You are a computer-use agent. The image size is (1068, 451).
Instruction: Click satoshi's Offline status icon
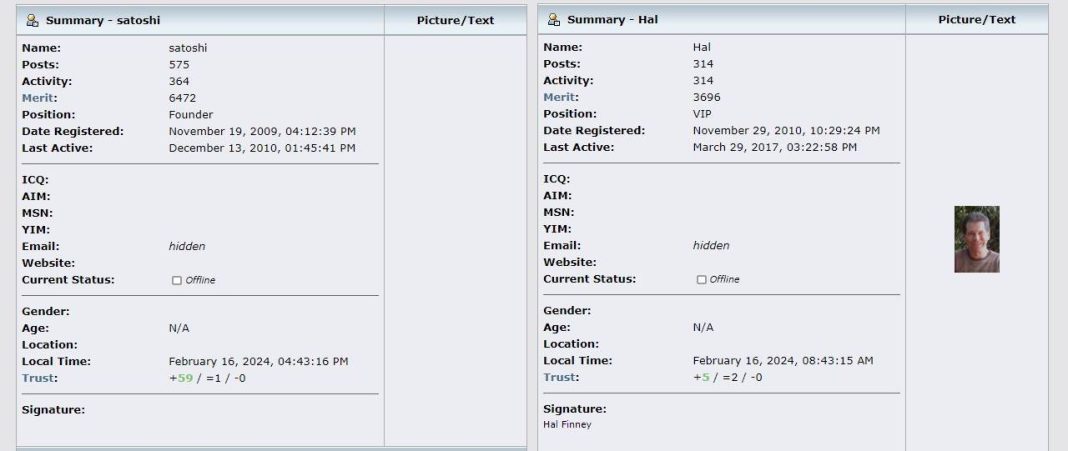(177, 281)
